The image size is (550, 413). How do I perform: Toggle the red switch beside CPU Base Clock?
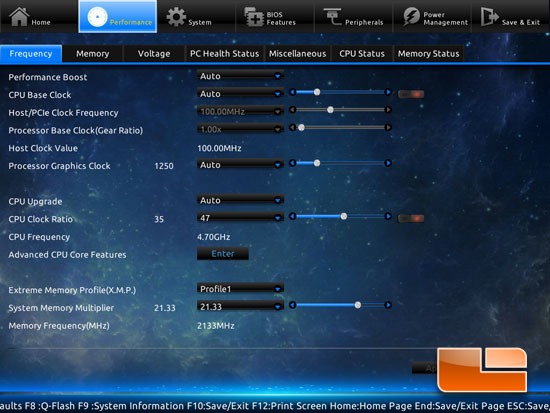click(x=411, y=94)
